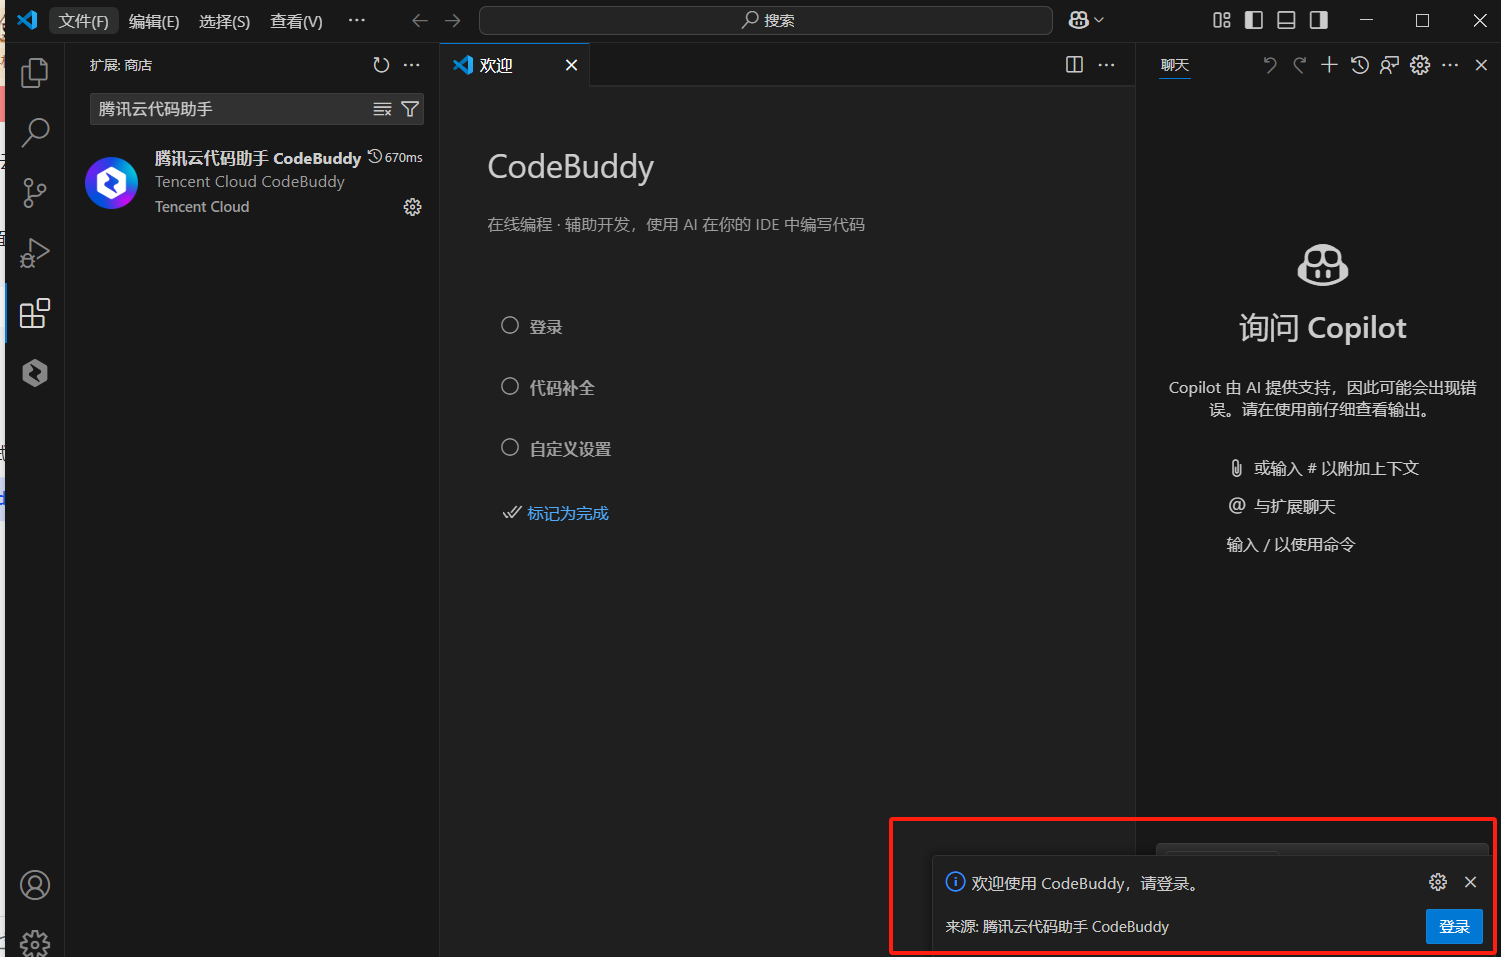Viewport: 1501px width, 957px height.
Task: Open extensions view more actions menu
Action: coord(412,65)
